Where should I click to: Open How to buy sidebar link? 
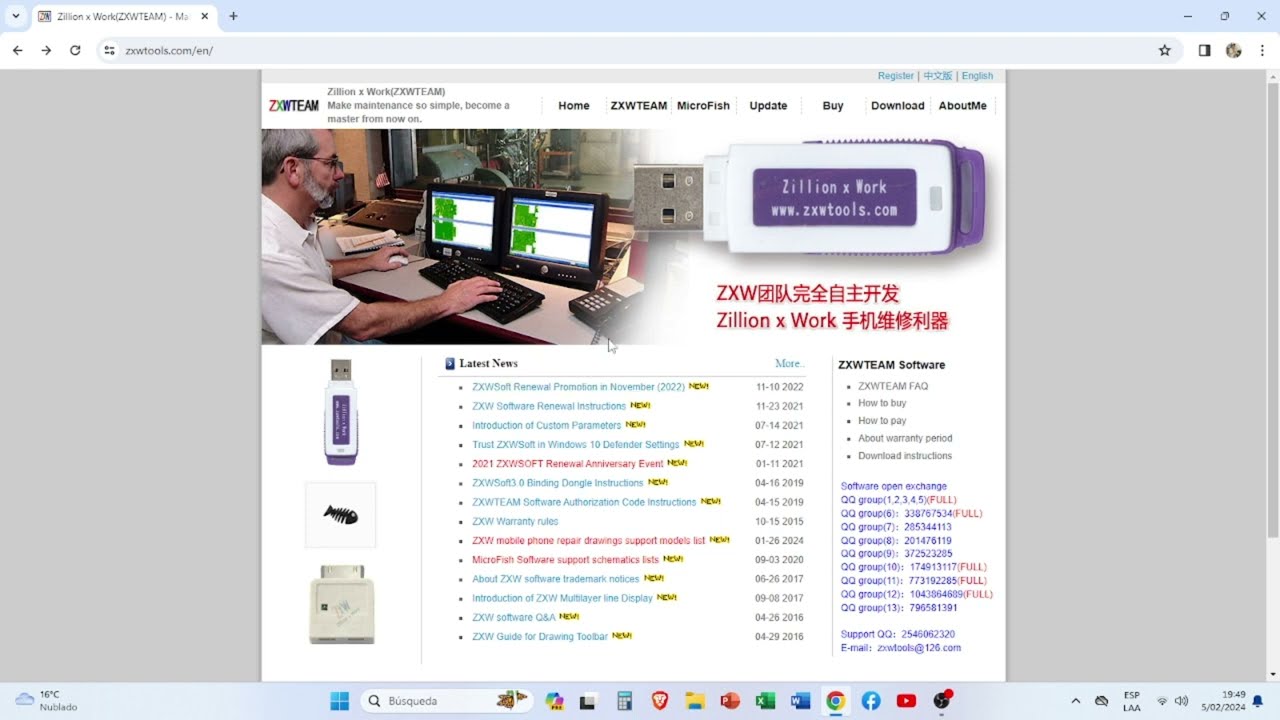882,403
